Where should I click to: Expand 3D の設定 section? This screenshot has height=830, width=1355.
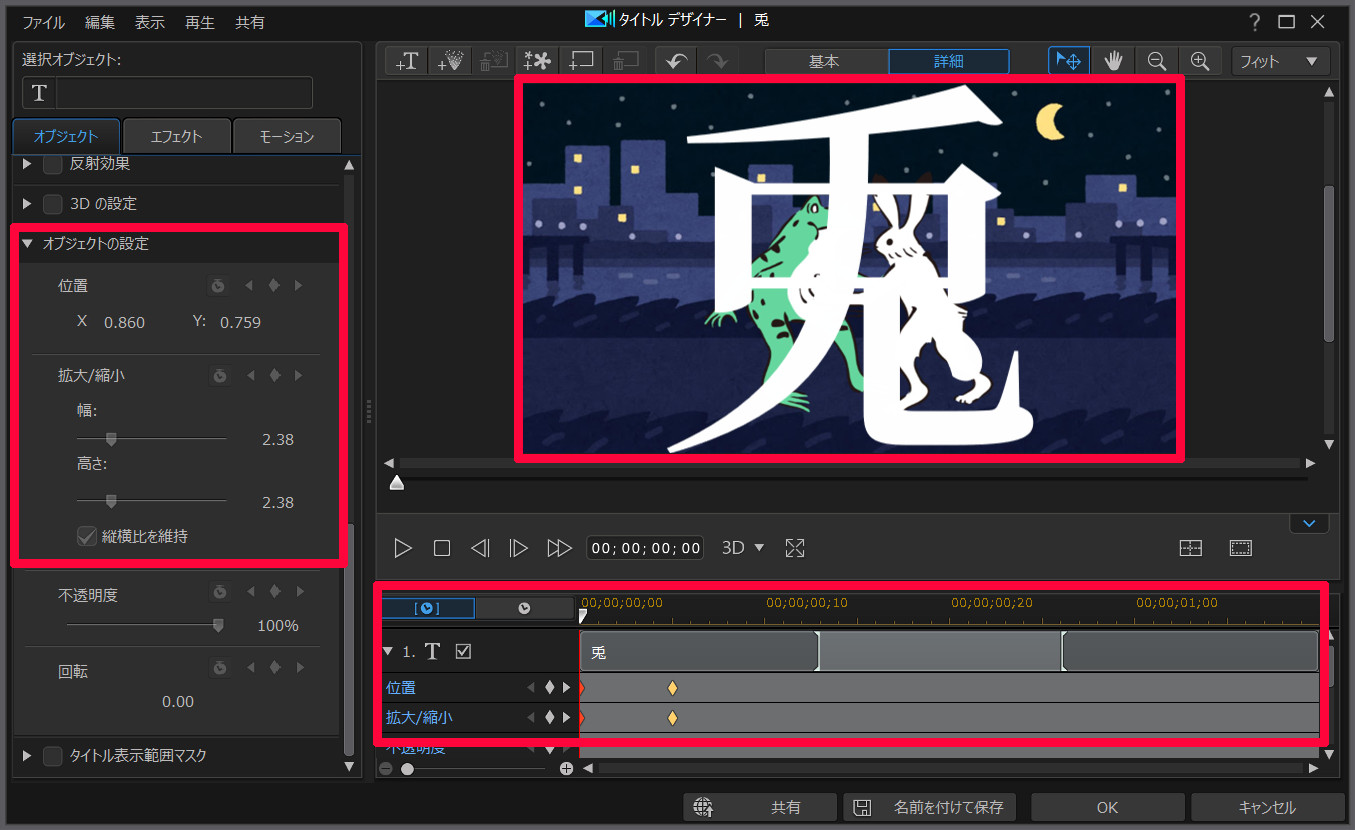point(27,204)
